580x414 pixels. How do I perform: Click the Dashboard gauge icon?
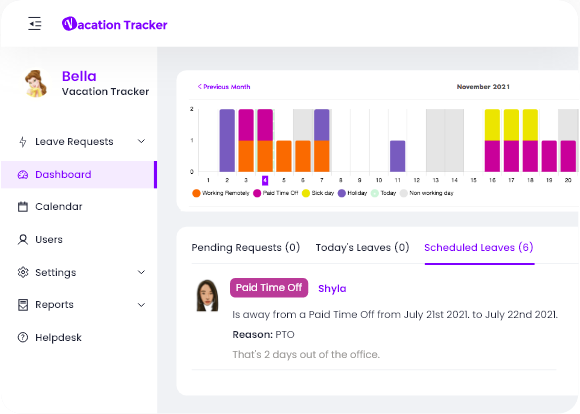[x=23, y=175]
